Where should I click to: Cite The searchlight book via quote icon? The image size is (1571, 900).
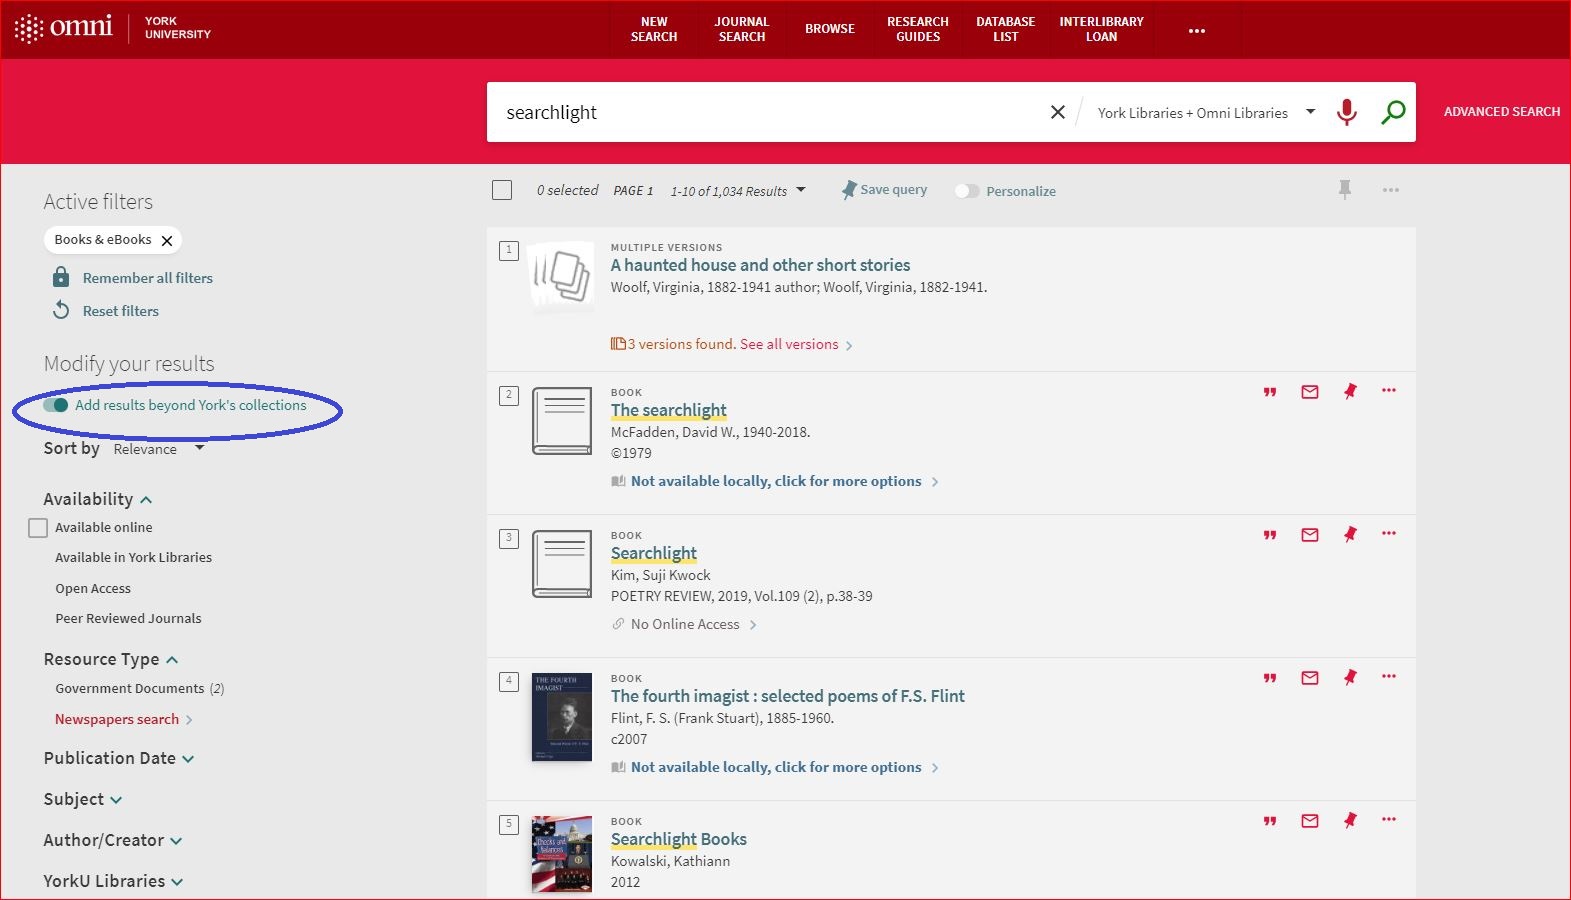(x=1270, y=392)
